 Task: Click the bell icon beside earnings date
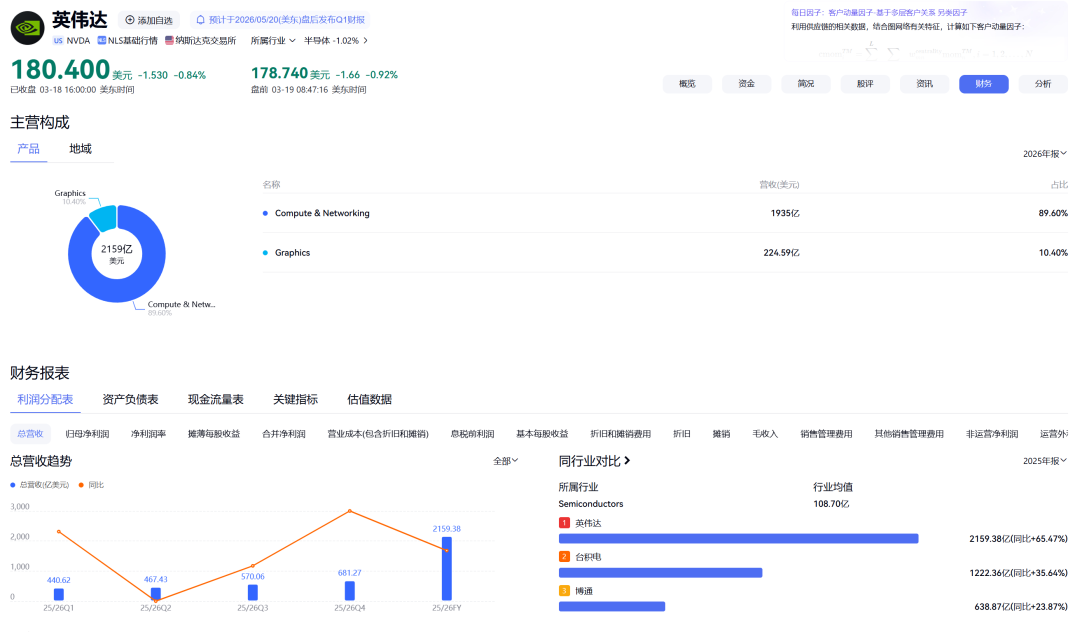point(200,20)
